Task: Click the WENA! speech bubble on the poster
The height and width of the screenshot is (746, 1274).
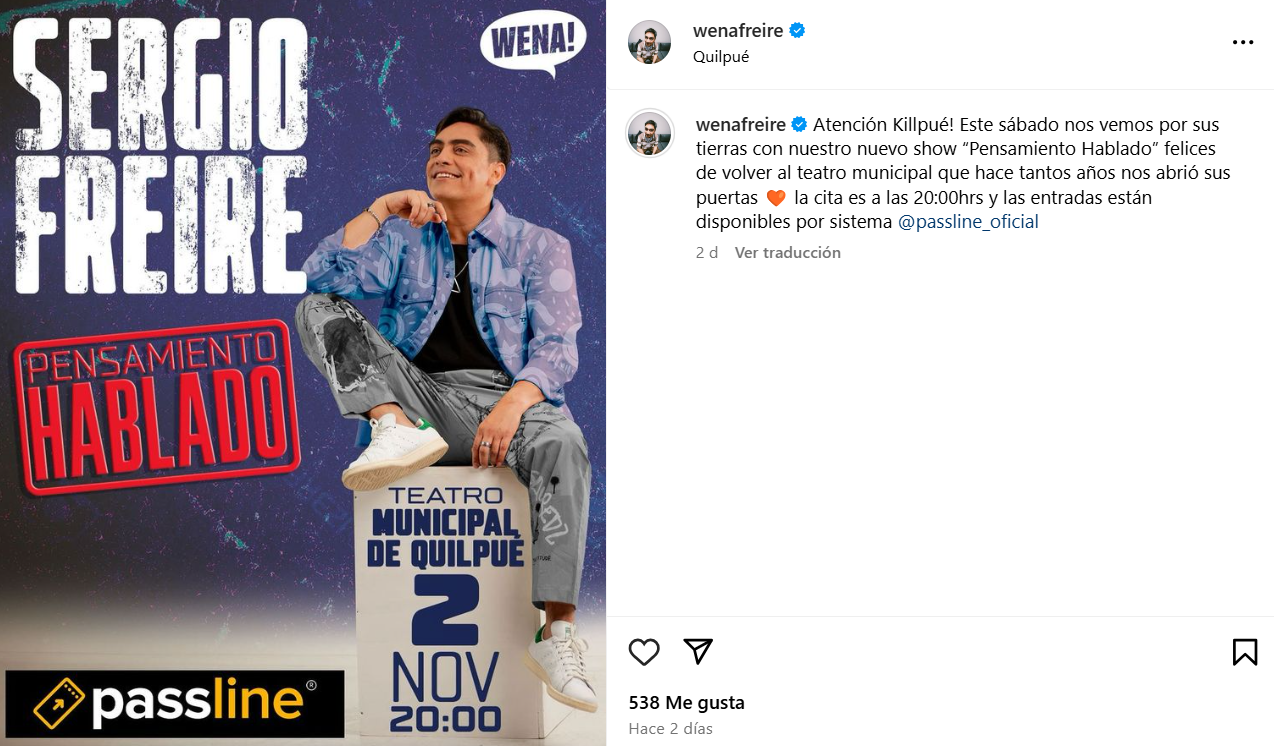Action: 532,44
